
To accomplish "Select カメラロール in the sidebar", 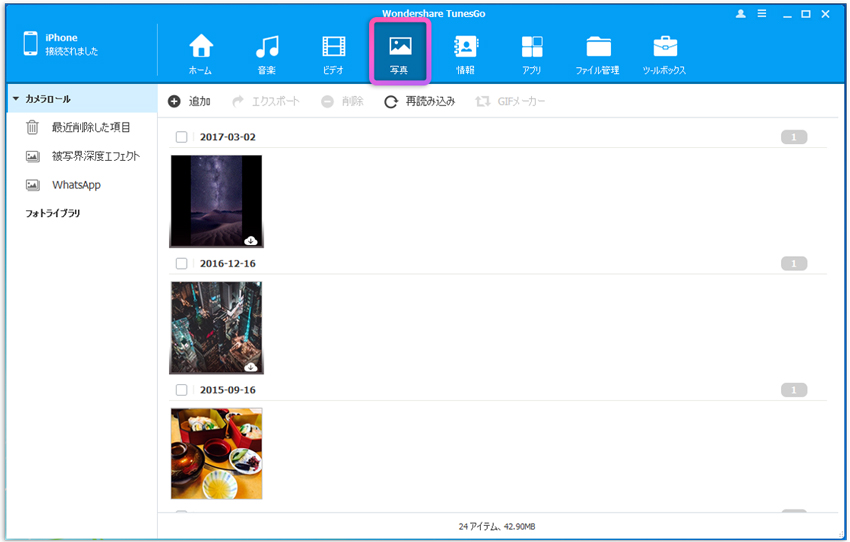I will pos(82,99).
